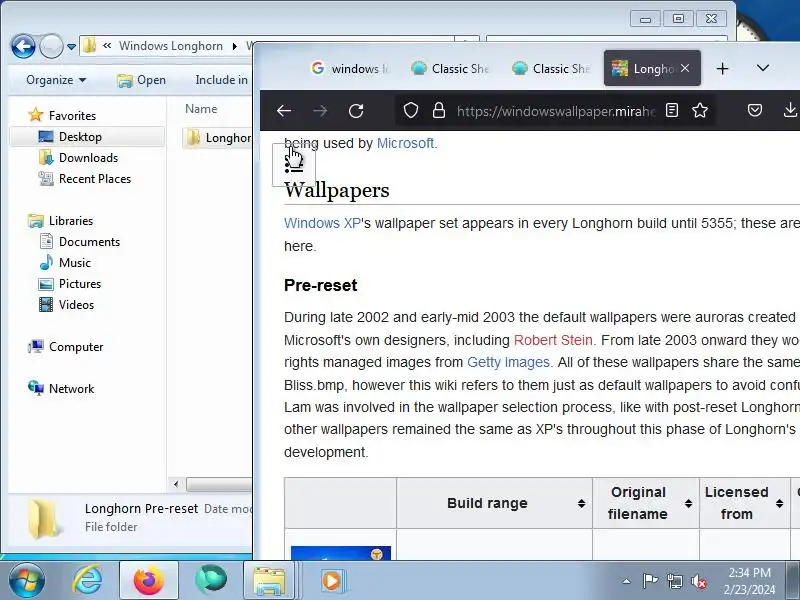
Task: Click the browser URL address field
Action: point(555,111)
